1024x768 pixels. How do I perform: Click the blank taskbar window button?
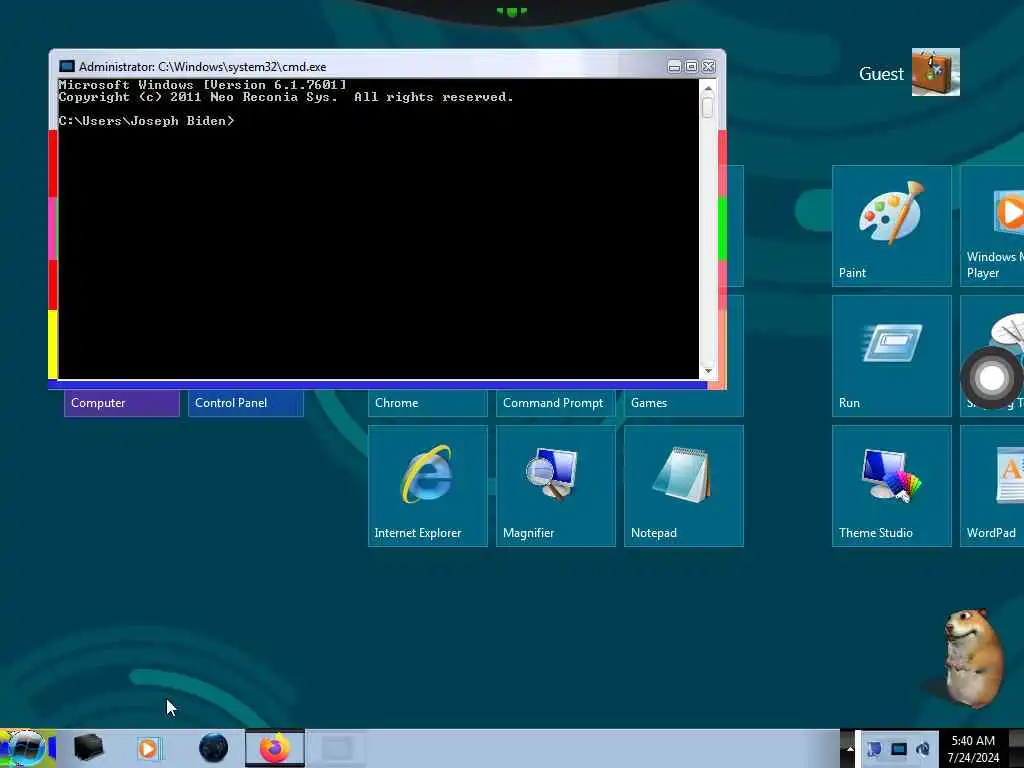tap(337, 748)
